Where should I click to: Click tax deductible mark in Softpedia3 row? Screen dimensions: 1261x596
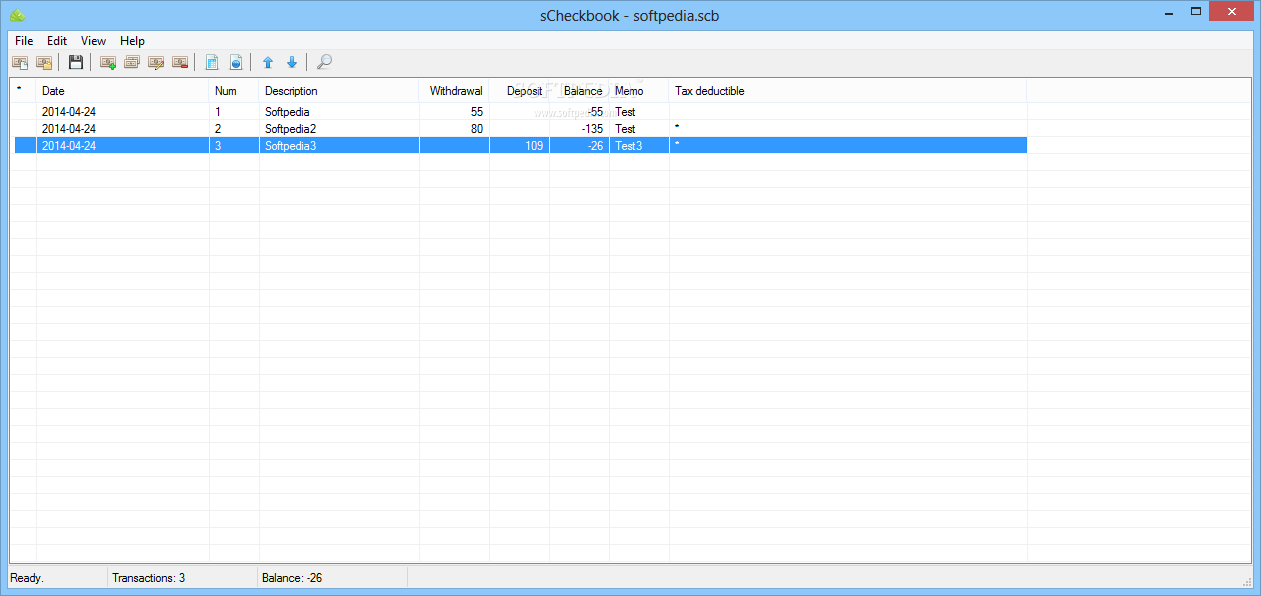pyautogui.click(x=677, y=145)
